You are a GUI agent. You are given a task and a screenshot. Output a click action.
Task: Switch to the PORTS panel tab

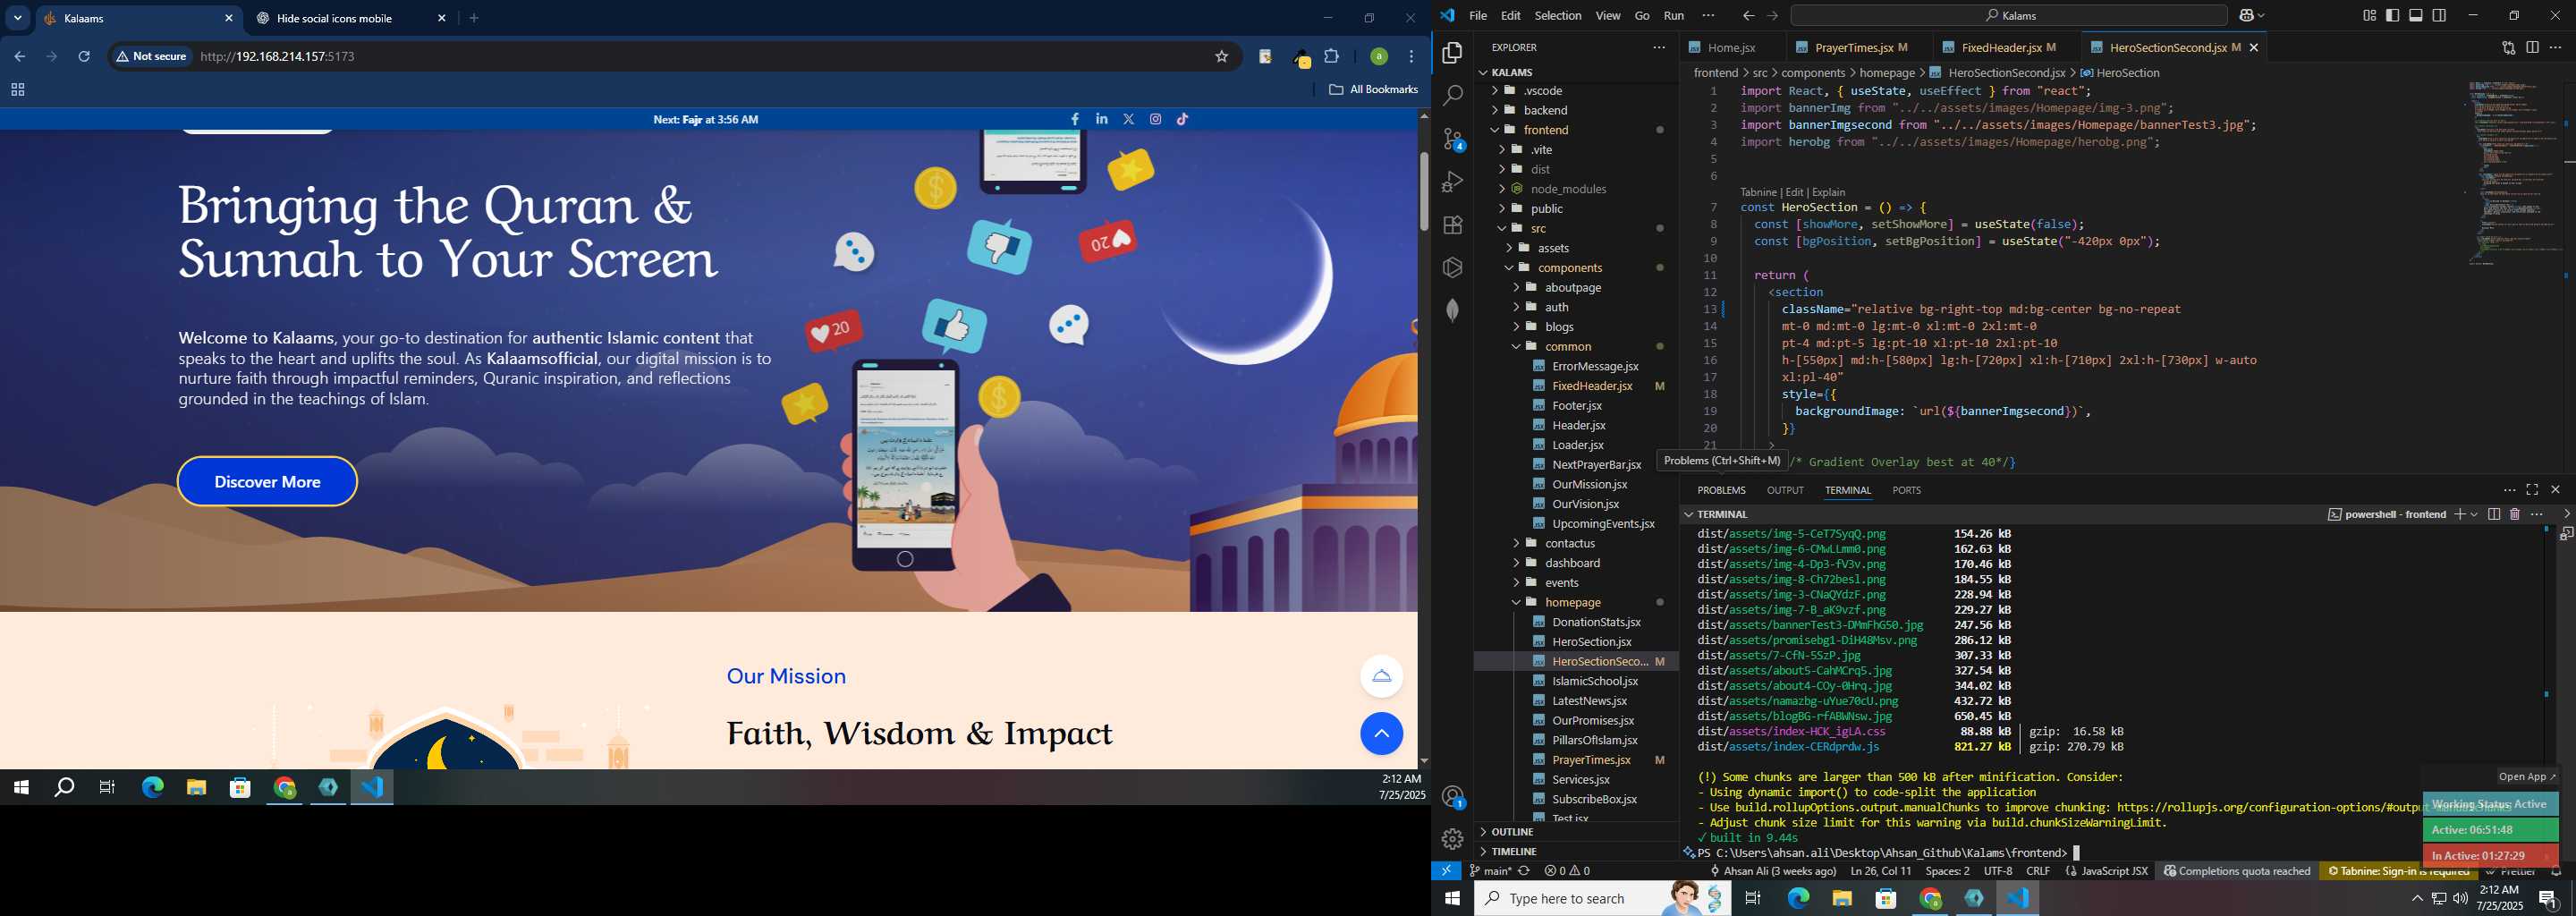point(1906,490)
